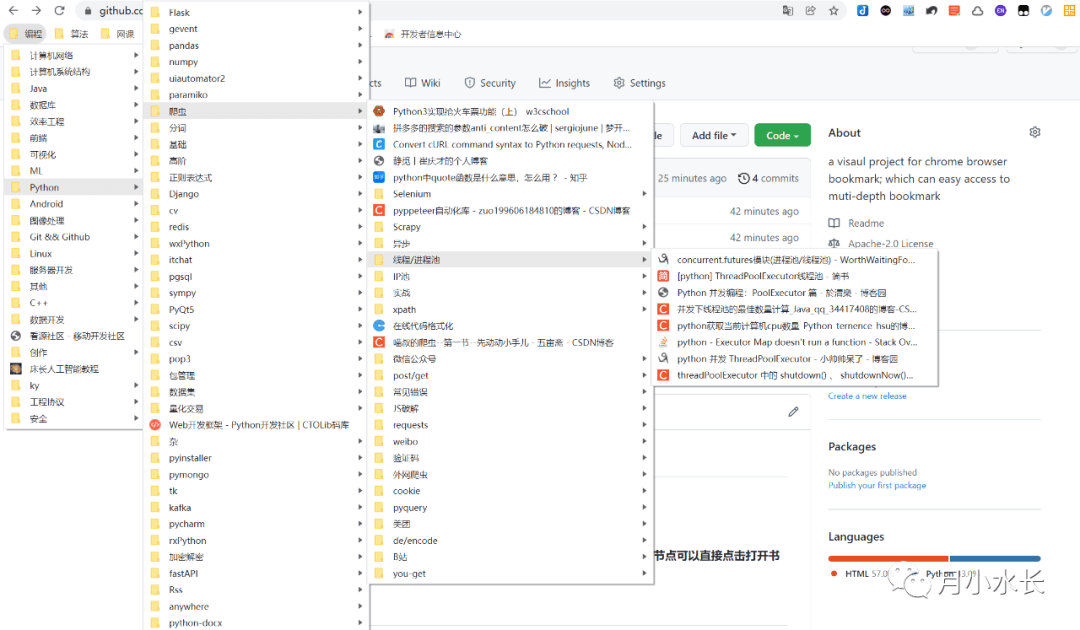Click the languages color bar
Screen dimensions: 1080x630
click(x=934, y=558)
